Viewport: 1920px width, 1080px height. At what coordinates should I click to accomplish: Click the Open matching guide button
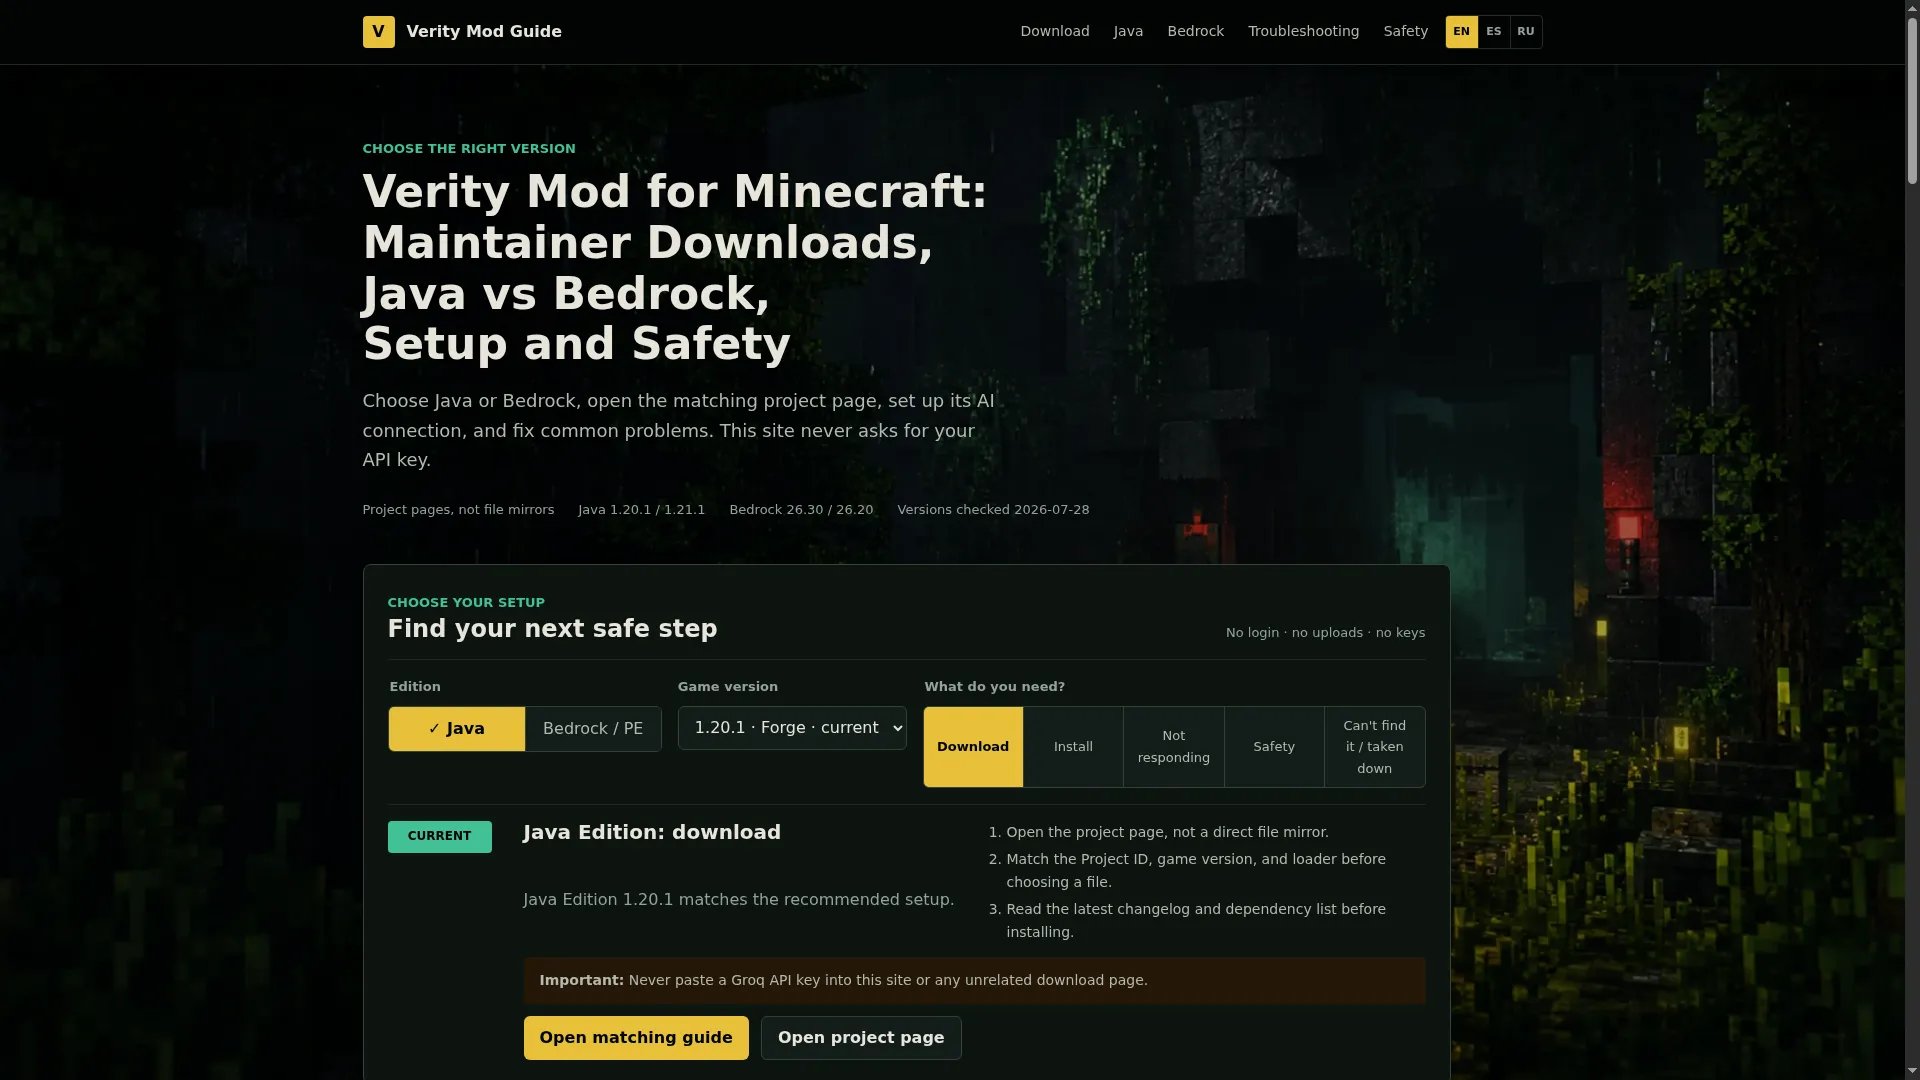(x=636, y=1038)
